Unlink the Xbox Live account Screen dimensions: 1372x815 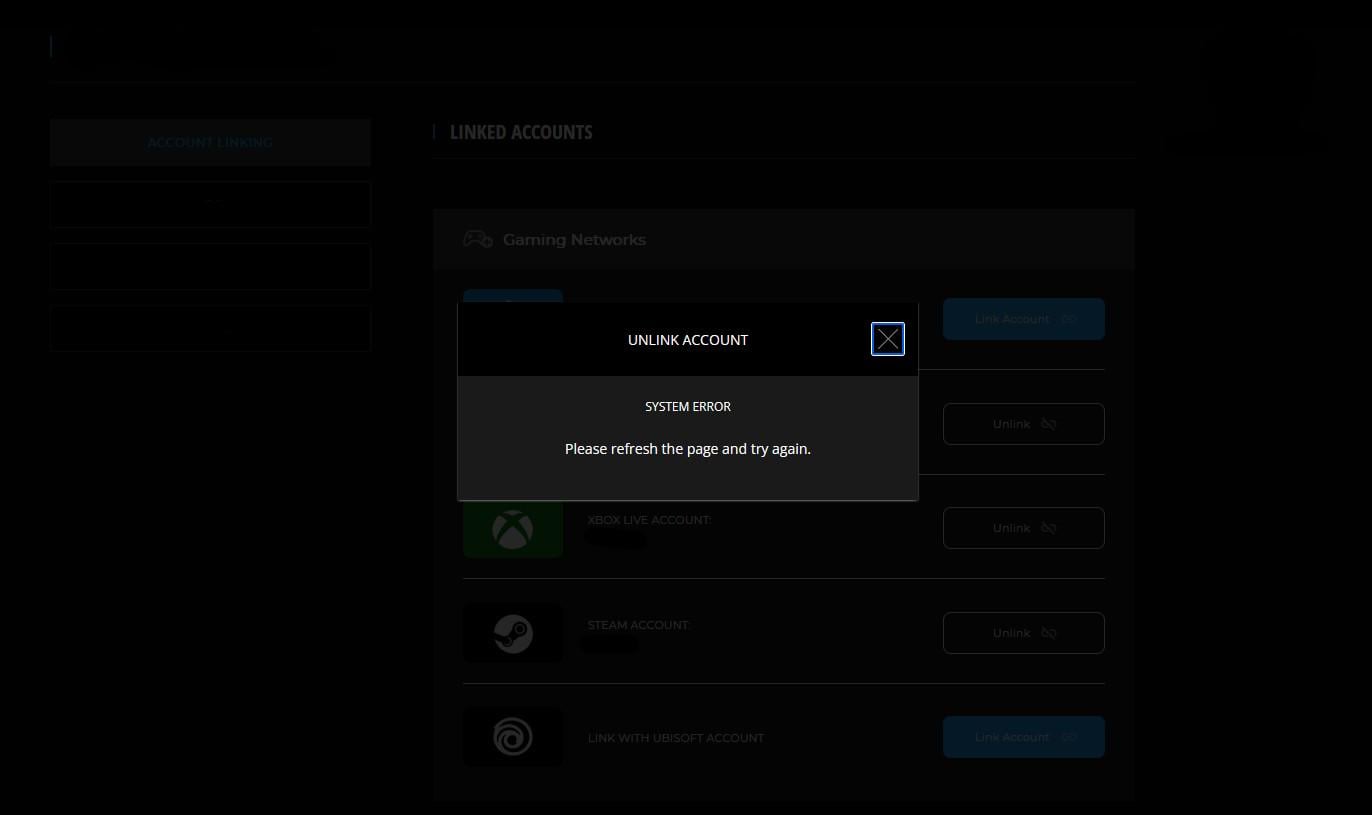1023,528
